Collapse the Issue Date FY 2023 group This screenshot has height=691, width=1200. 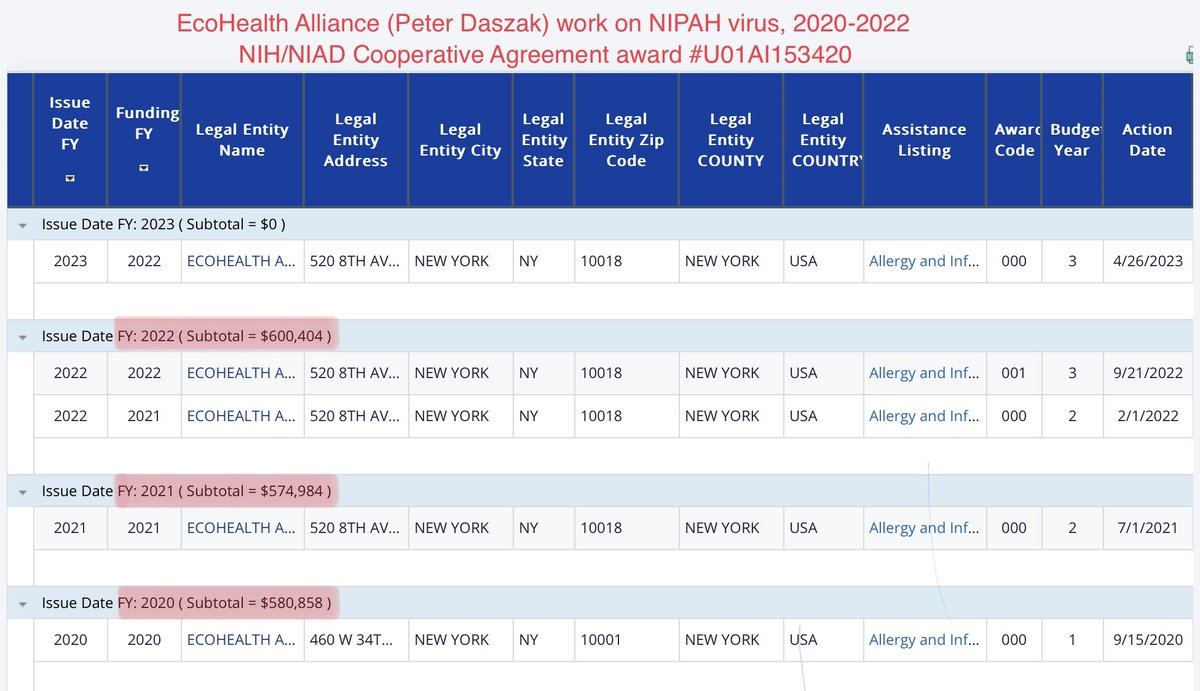22,226
